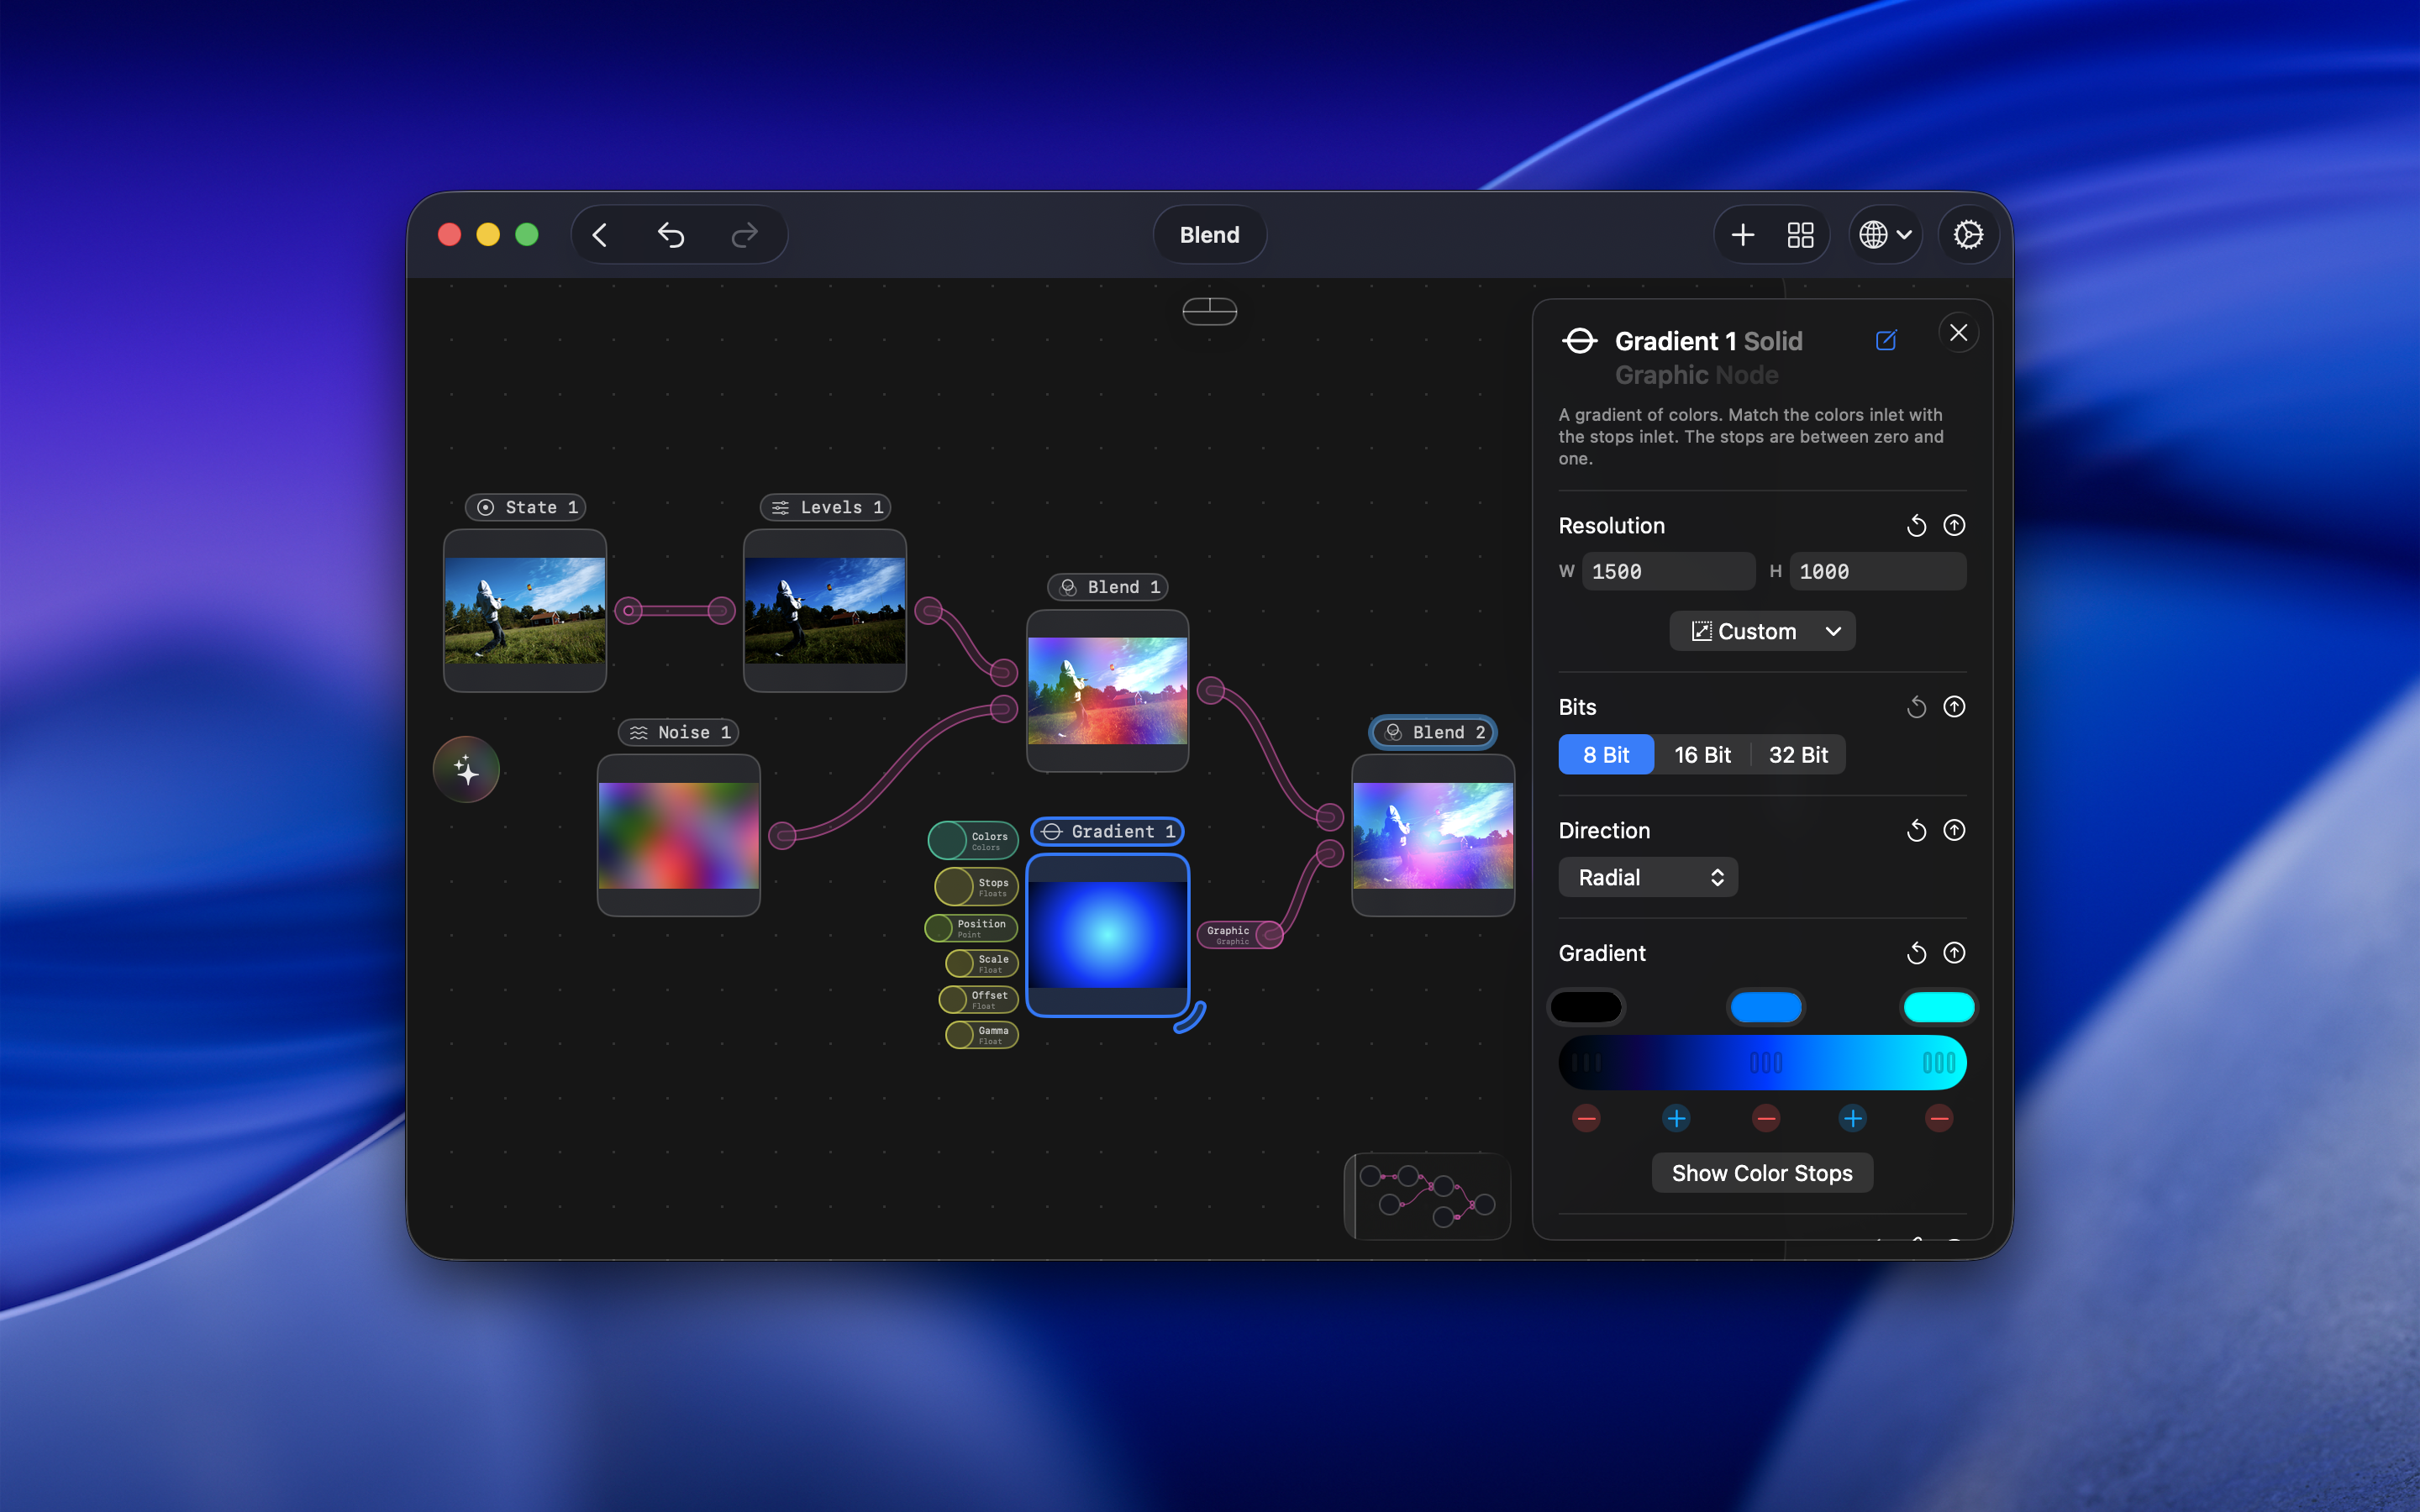Image resolution: width=2420 pixels, height=1512 pixels.
Task: Click the plus add node icon
Action: pos(1743,235)
